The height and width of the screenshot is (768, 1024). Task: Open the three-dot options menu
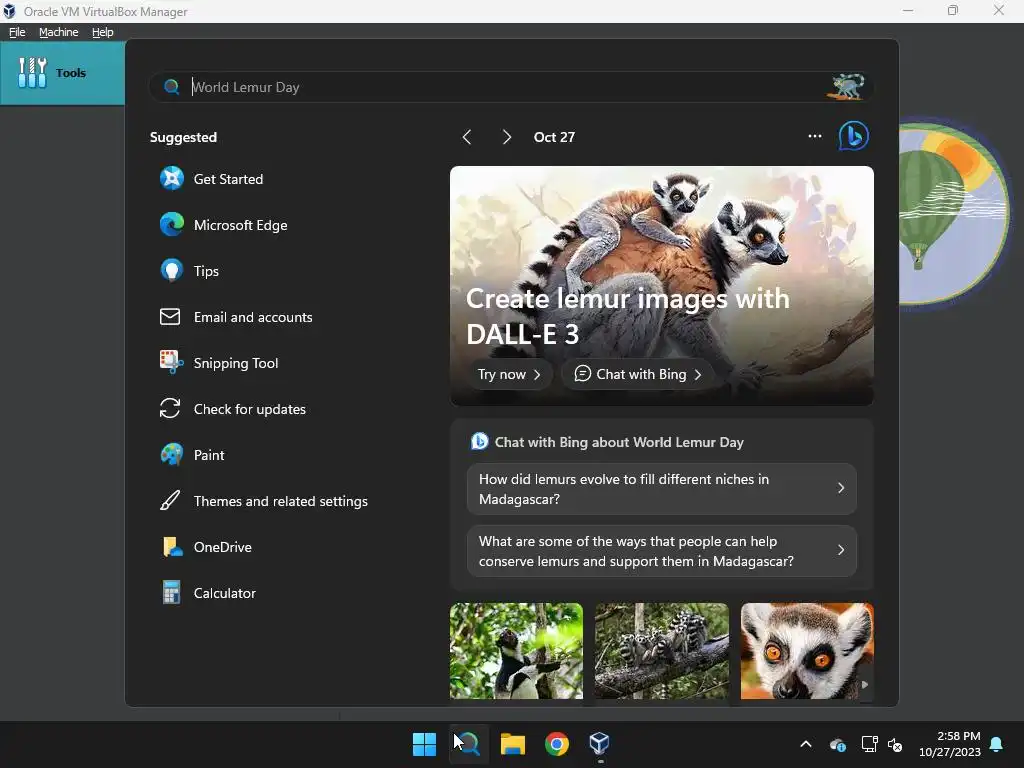pyautogui.click(x=814, y=136)
